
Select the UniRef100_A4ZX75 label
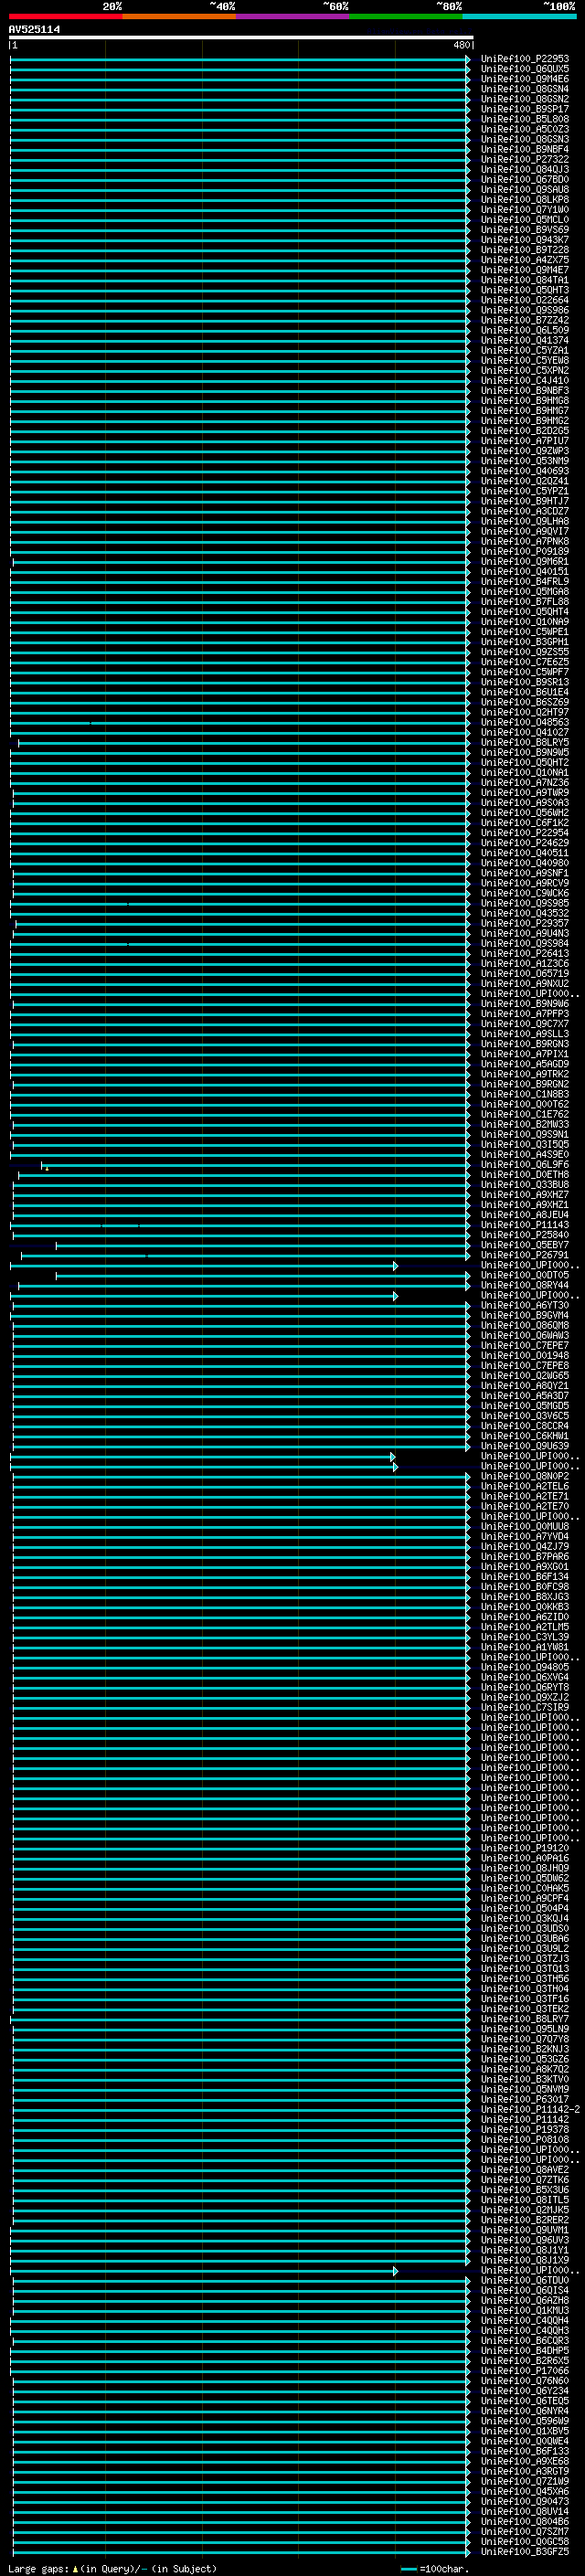click(x=524, y=260)
